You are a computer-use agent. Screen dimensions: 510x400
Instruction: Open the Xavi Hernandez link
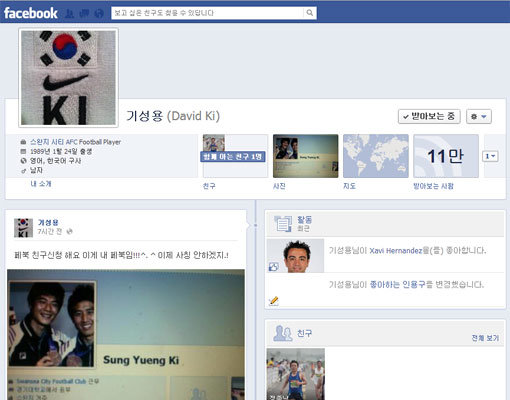396,251
